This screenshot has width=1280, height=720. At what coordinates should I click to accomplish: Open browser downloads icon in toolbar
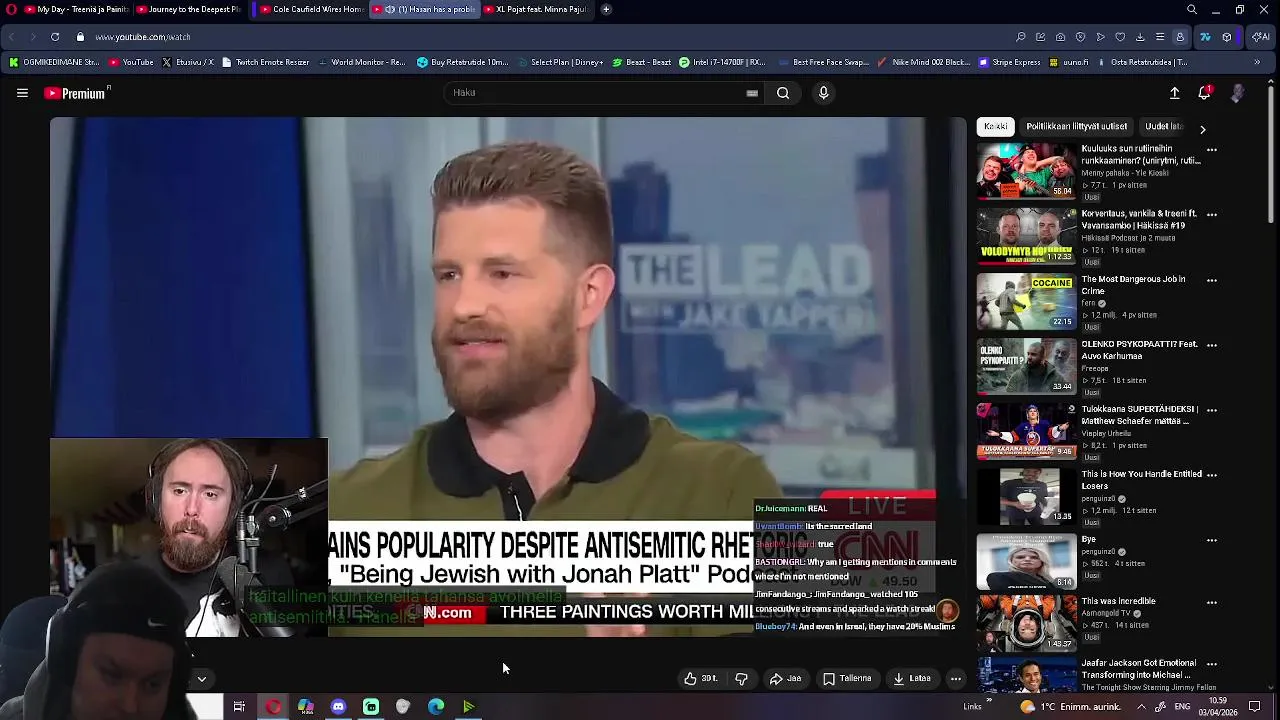tap(1140, 37)
